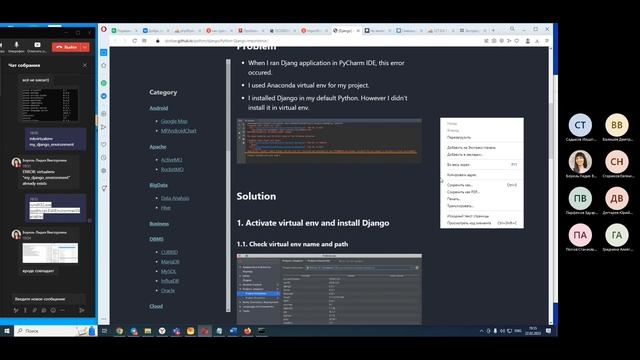Open Messenger in Opera sidebar
This screenshot has width=640, height=360.
coord(104,96)
